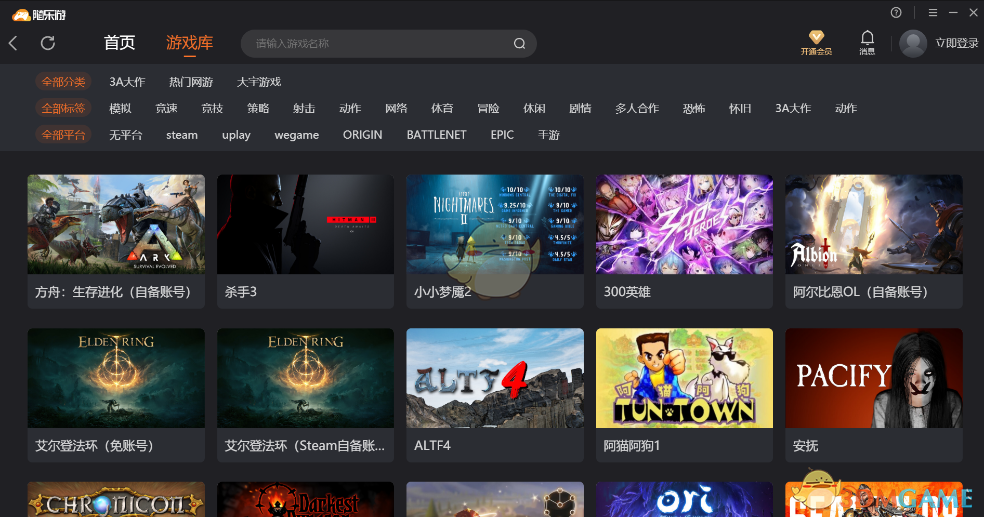Open the ARK 方舟:生存进化 game thumbnail
Viewport: 984px width, 517px height.
[x=116, y=224]
